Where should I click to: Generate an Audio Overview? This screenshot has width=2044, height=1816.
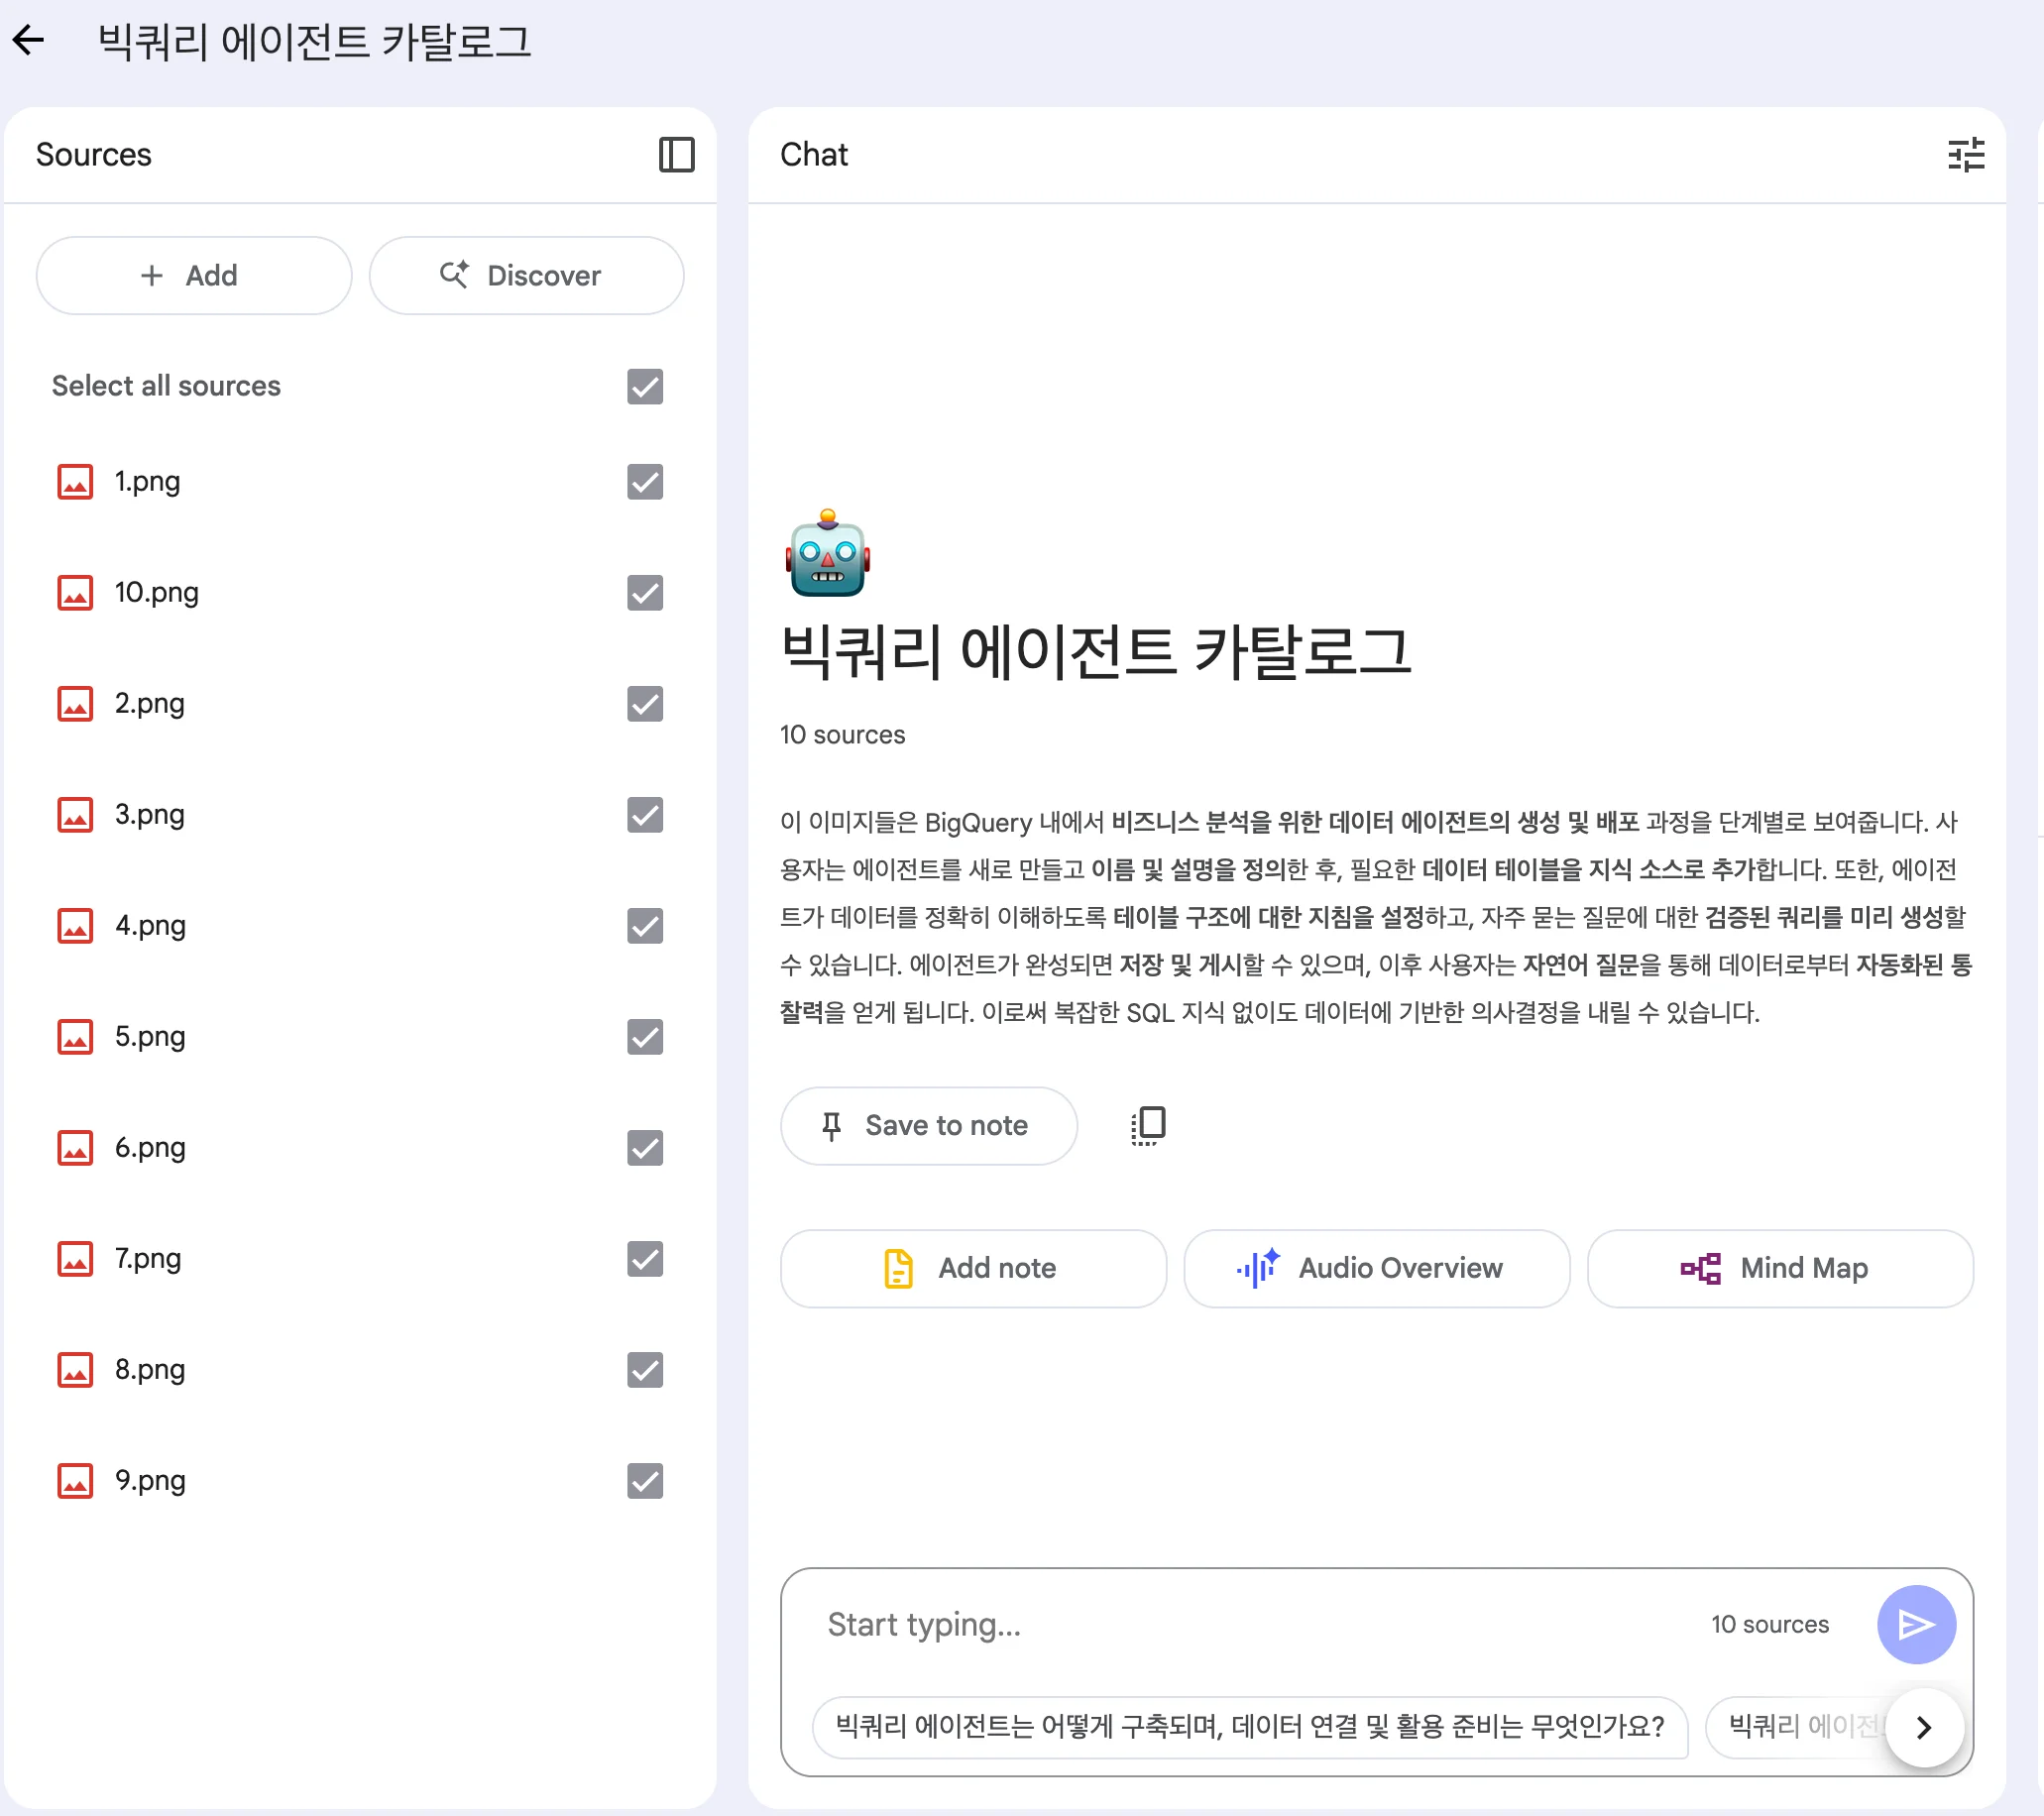(1376, 1268)
